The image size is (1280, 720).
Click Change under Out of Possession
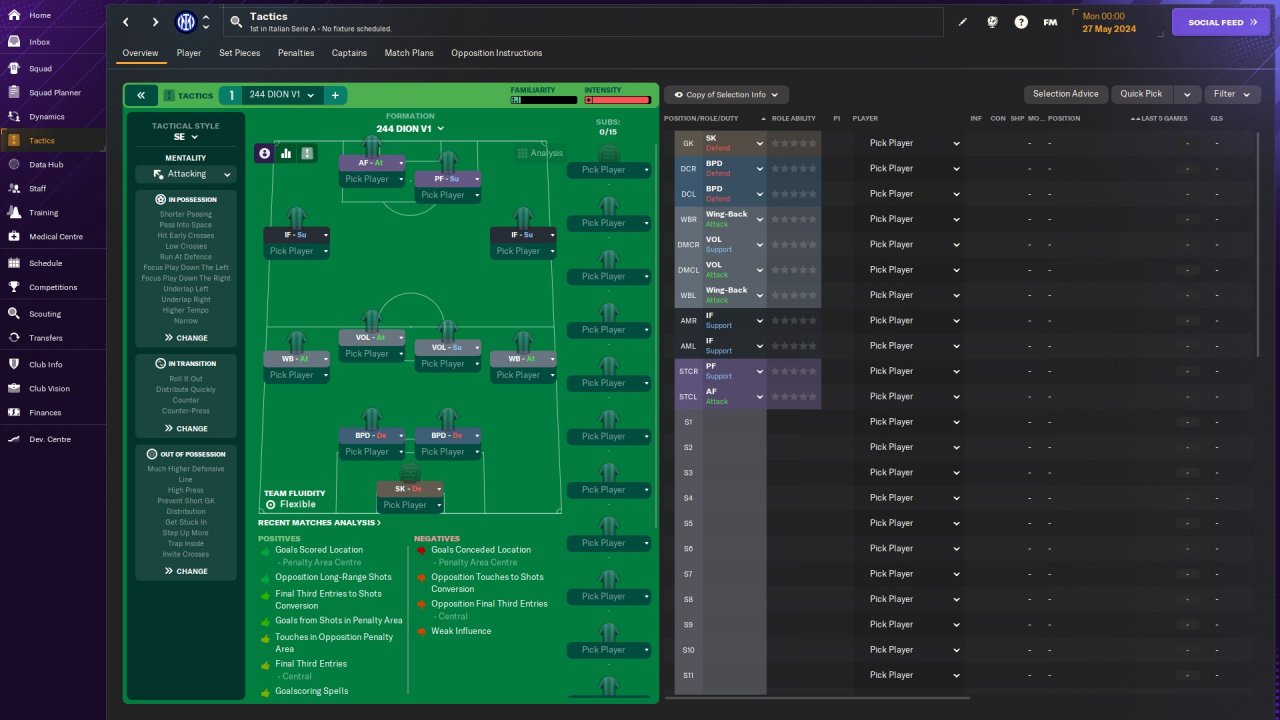coord(186,571)
